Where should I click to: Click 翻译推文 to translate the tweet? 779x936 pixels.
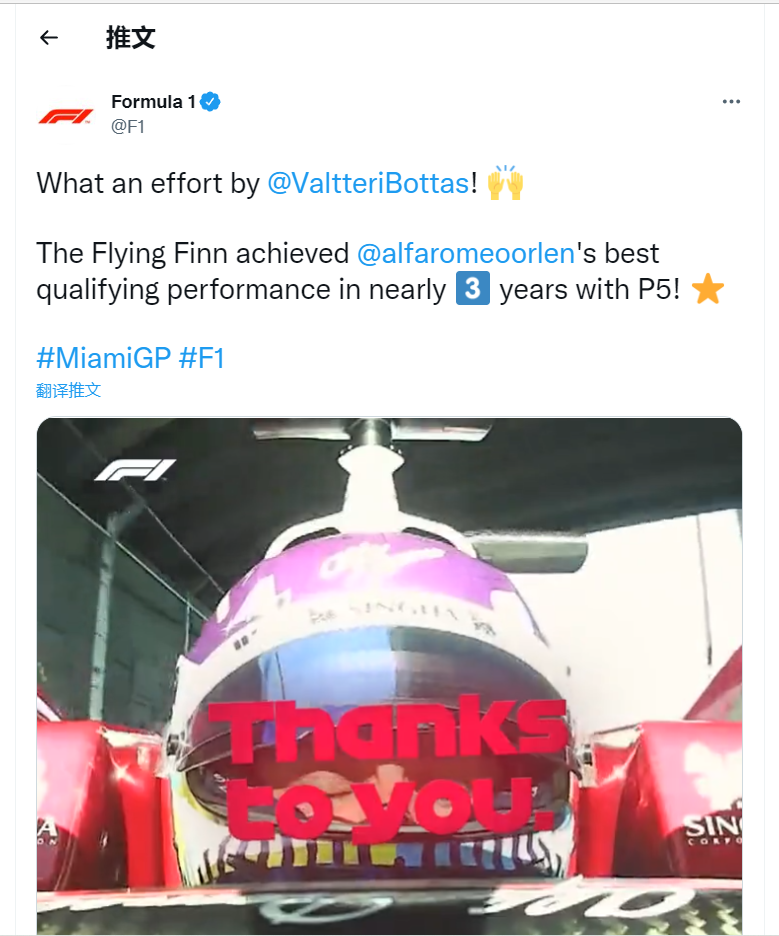coord(69,390)
